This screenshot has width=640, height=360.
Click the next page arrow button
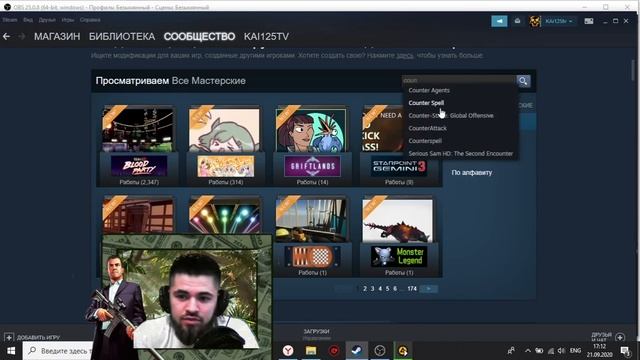point(429,289)
